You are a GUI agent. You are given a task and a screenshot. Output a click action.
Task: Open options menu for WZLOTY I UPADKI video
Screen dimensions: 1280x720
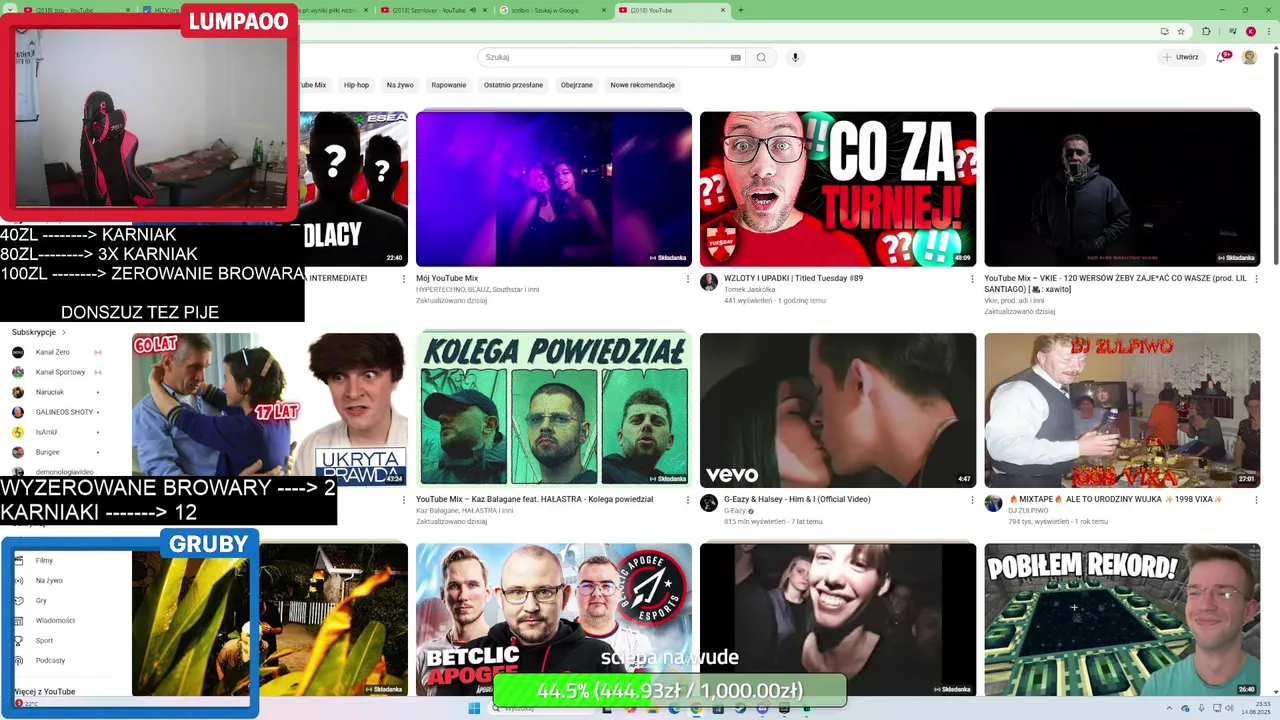click(971, 279)
